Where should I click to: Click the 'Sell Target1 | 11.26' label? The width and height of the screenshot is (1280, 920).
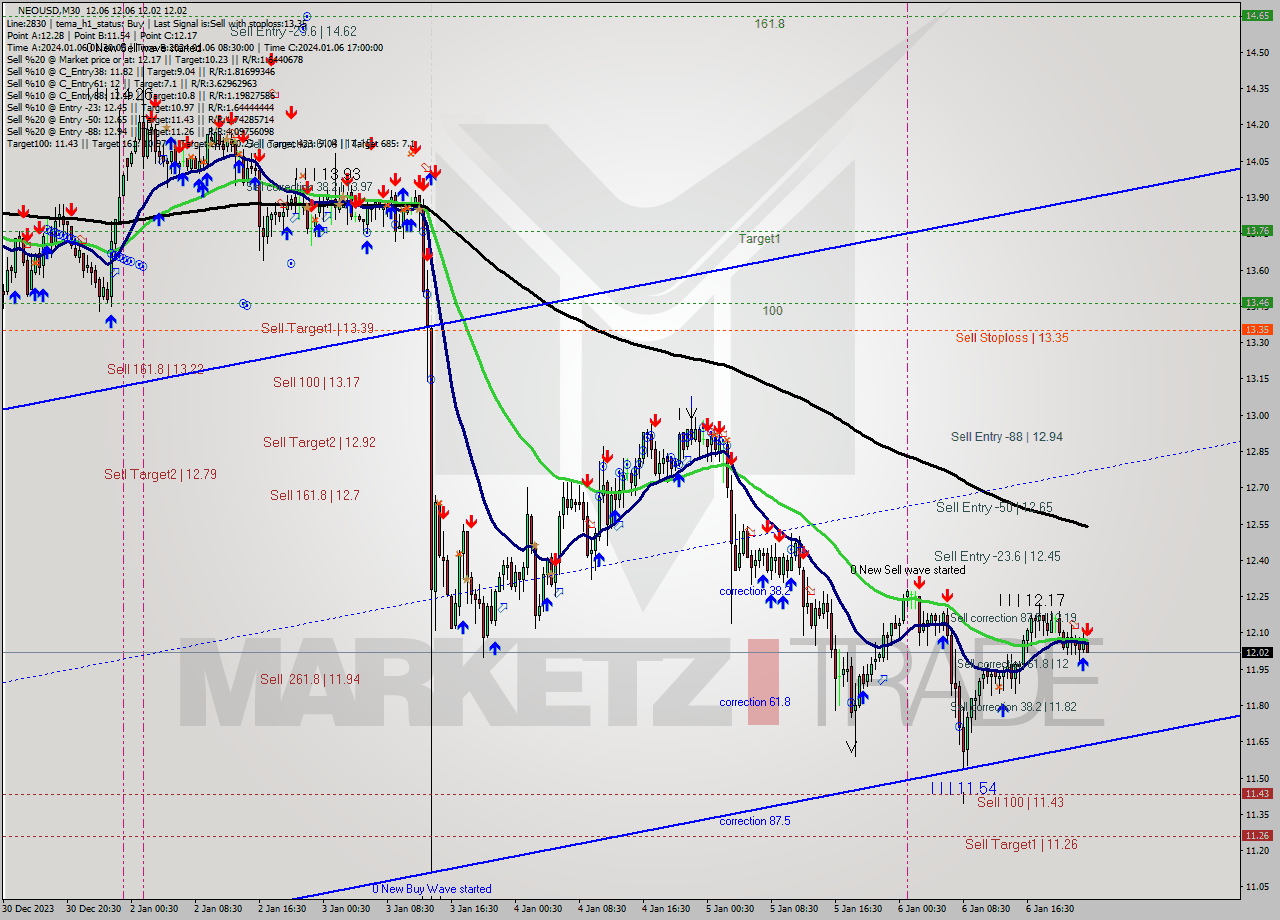1021,844
